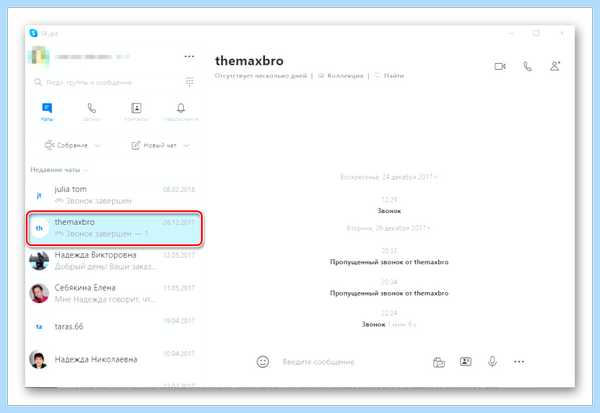
Task: Click the Skype logo in the title bar
Action: pos(34,33)
